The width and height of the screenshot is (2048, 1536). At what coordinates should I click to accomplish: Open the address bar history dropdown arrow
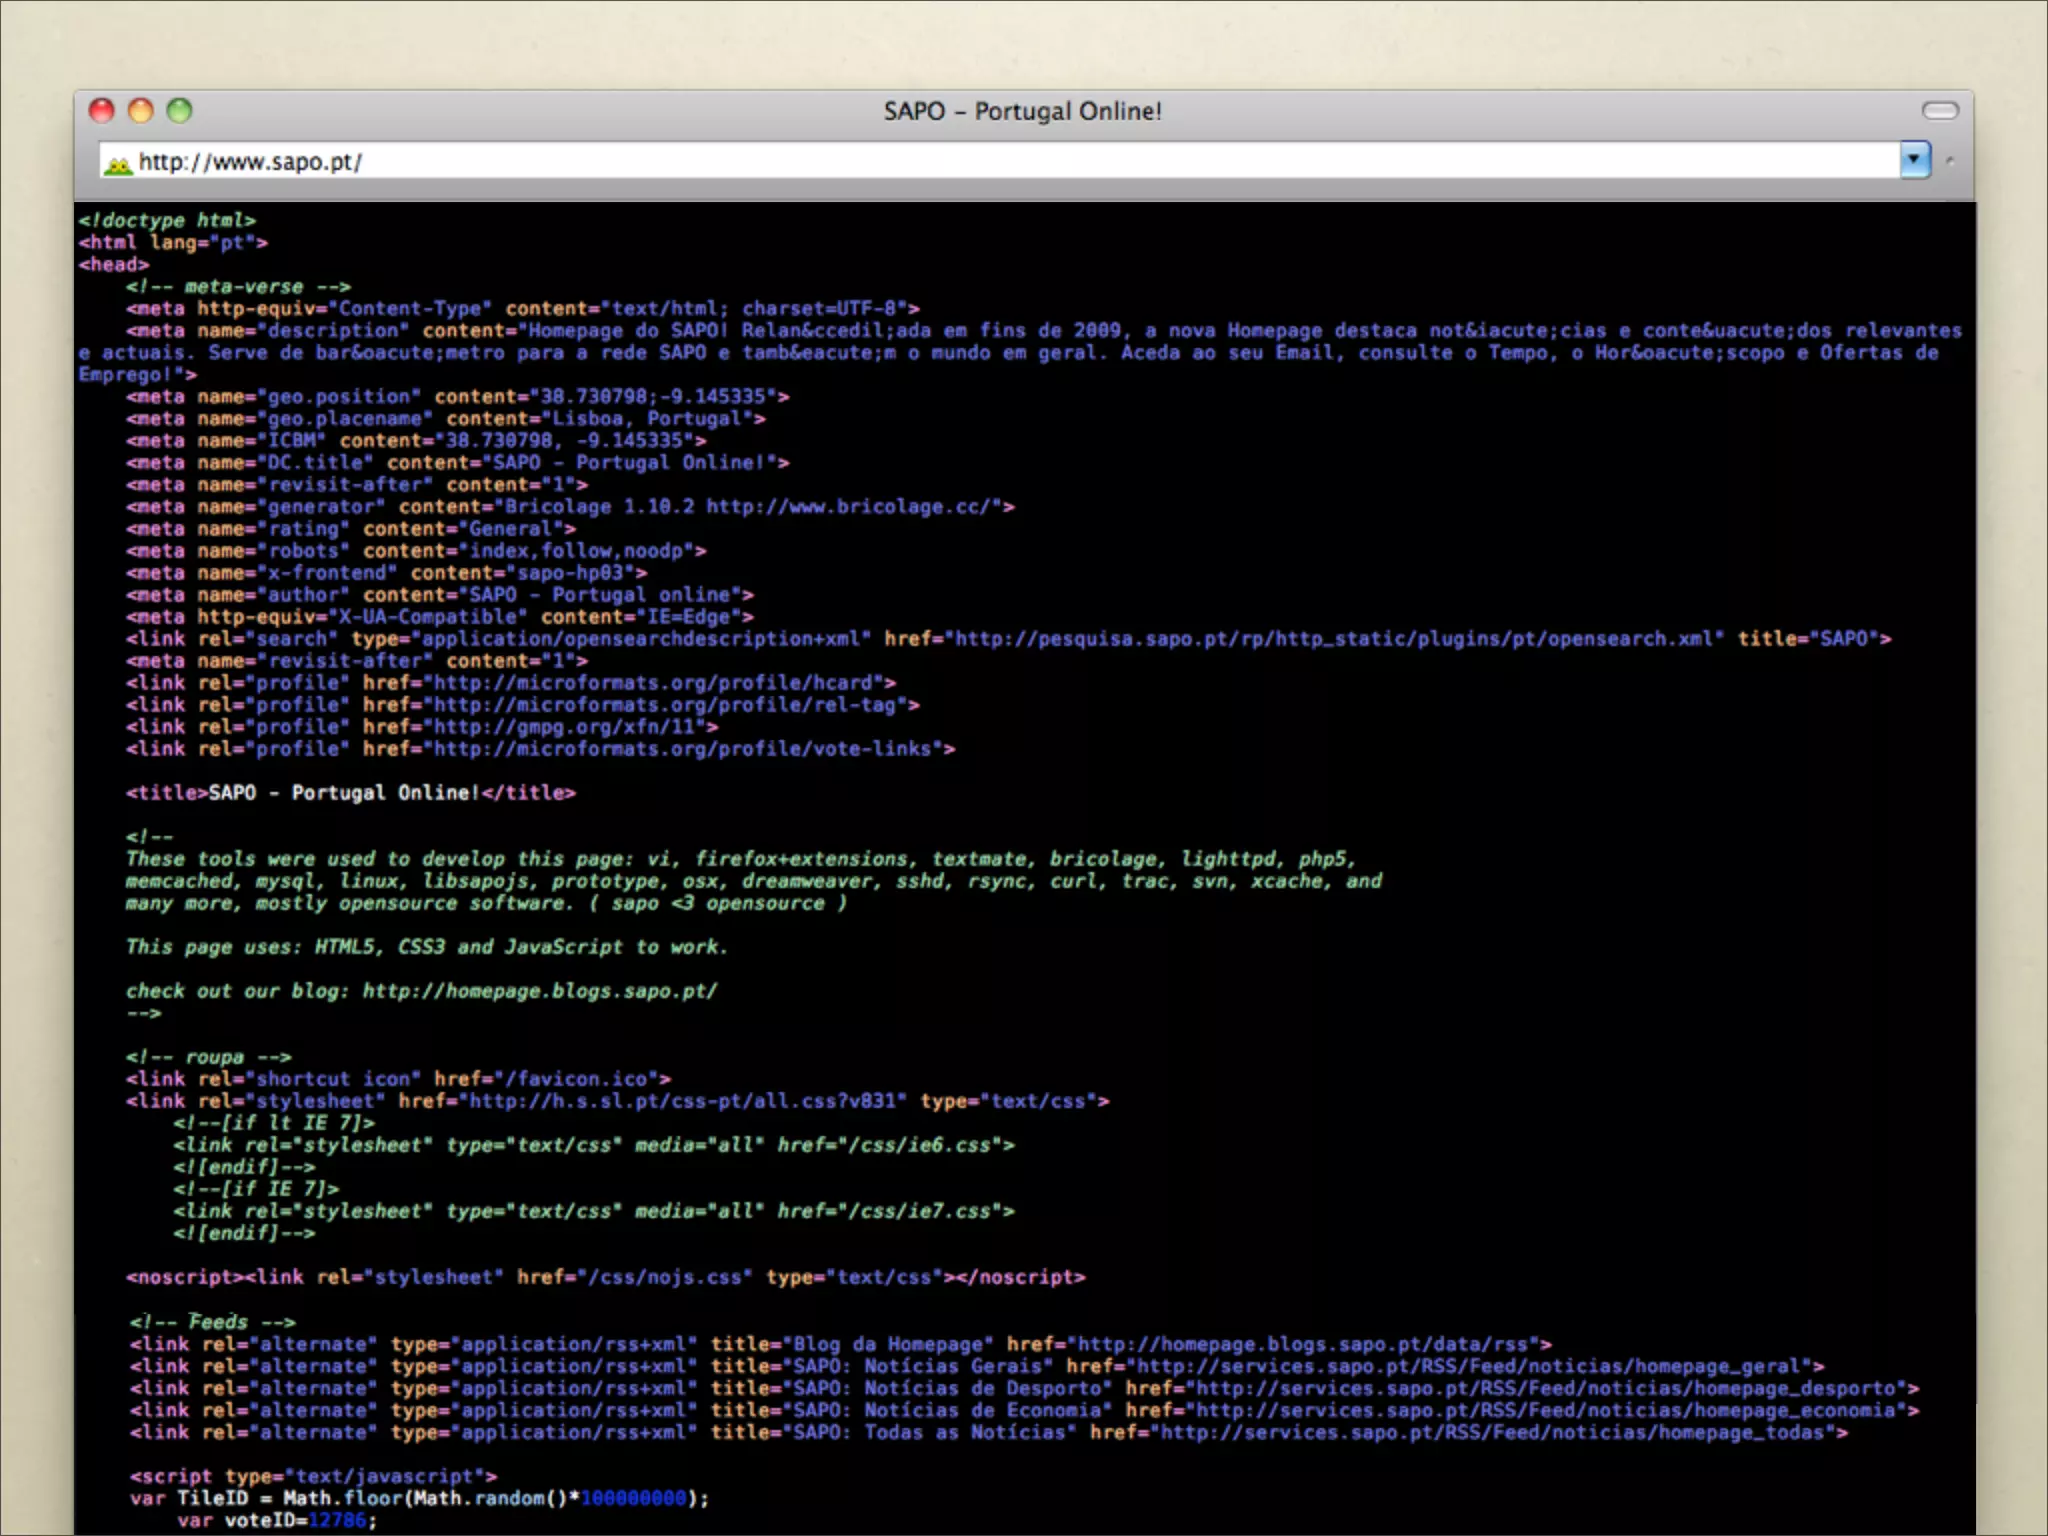point(1914,160)
